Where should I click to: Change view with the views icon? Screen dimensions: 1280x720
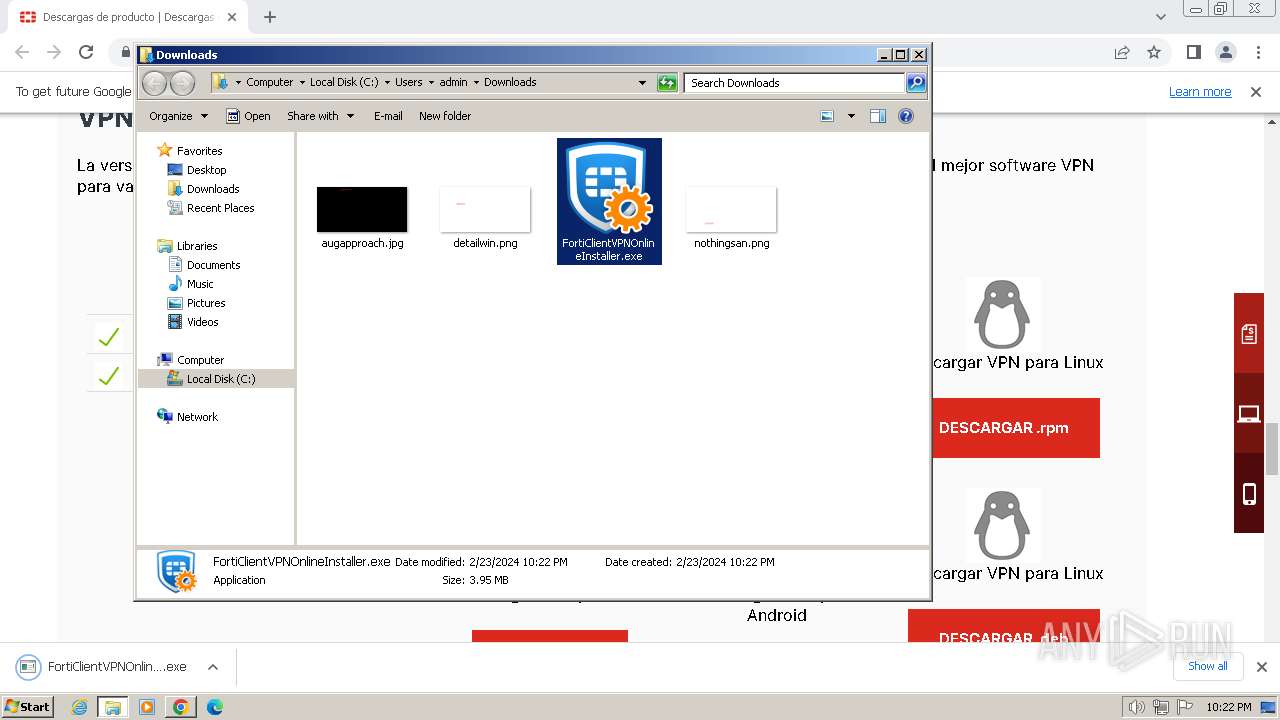pyautogui.click(x=827, y=116)
